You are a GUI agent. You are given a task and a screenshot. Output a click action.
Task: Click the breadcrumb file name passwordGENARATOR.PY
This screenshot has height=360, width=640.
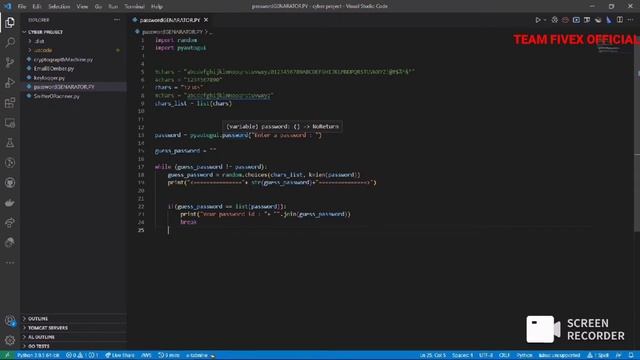[172, 32]
